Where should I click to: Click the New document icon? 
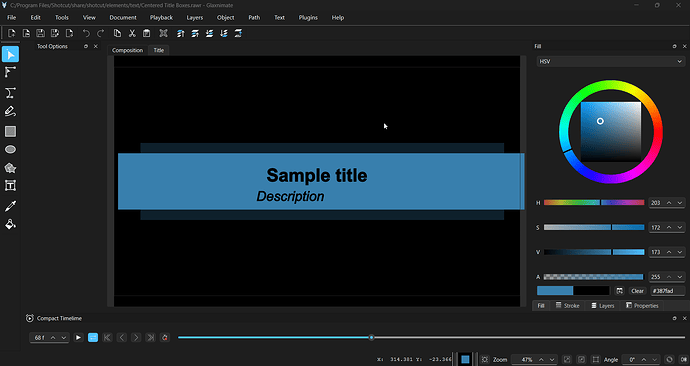point(12,33)
